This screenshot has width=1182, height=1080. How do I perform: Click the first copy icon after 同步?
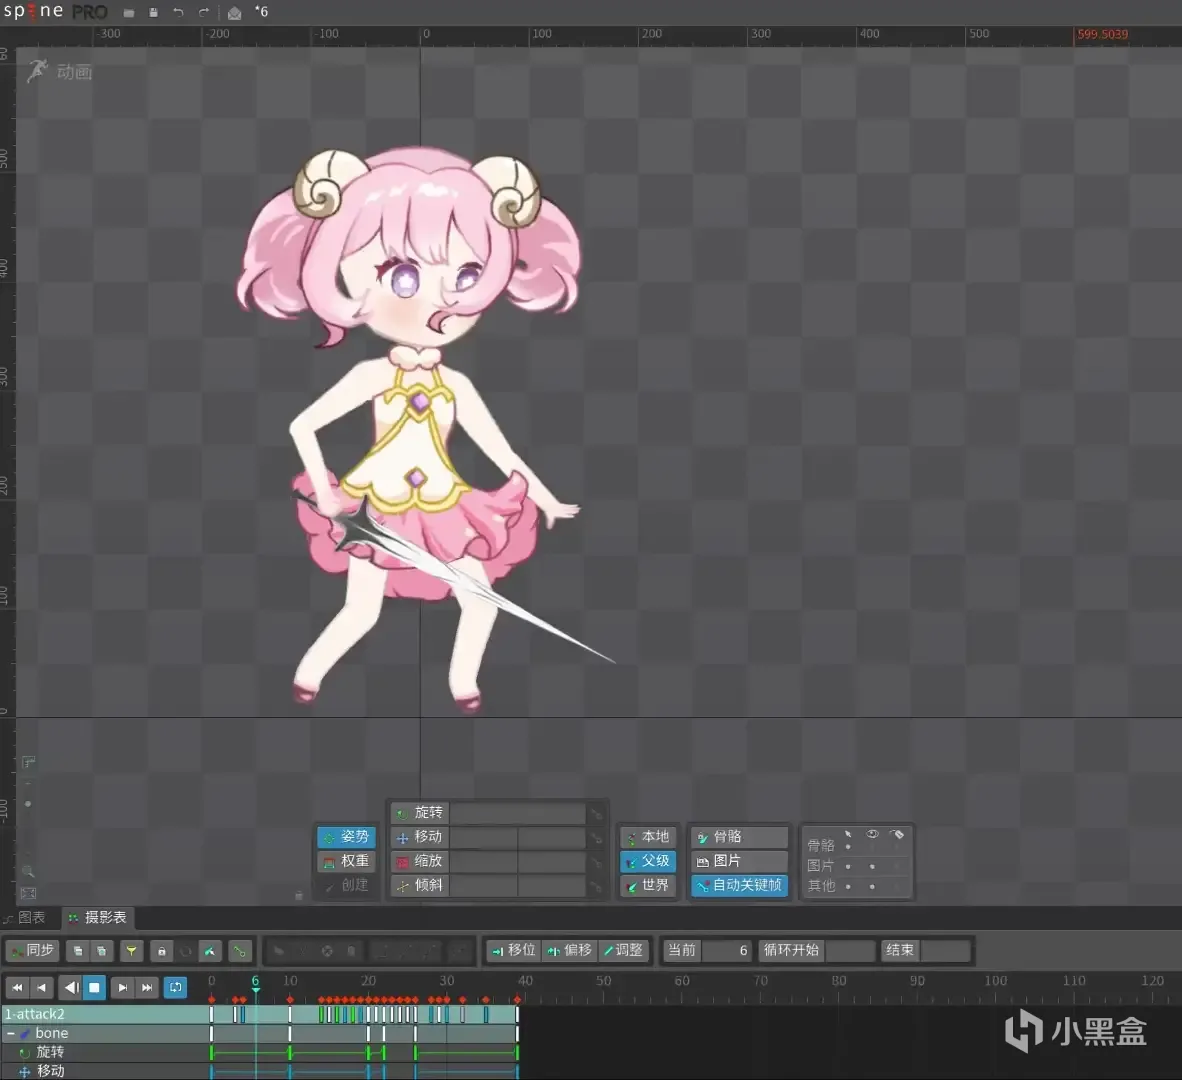click(x=78, y=951)
